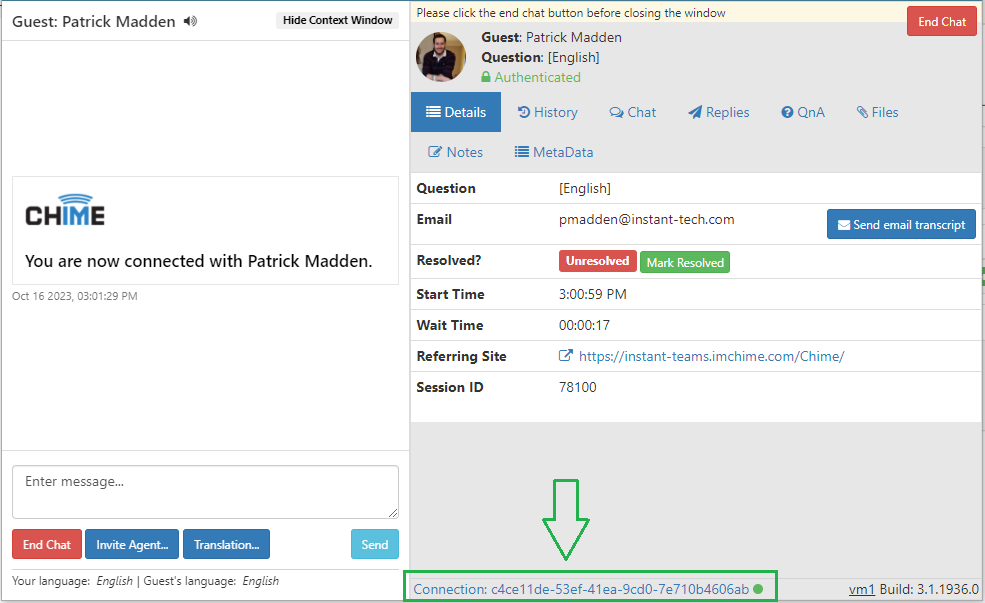This screenshot has height=603, width=985.
Task: Click the Enter message text field
Action: (205, 491)
